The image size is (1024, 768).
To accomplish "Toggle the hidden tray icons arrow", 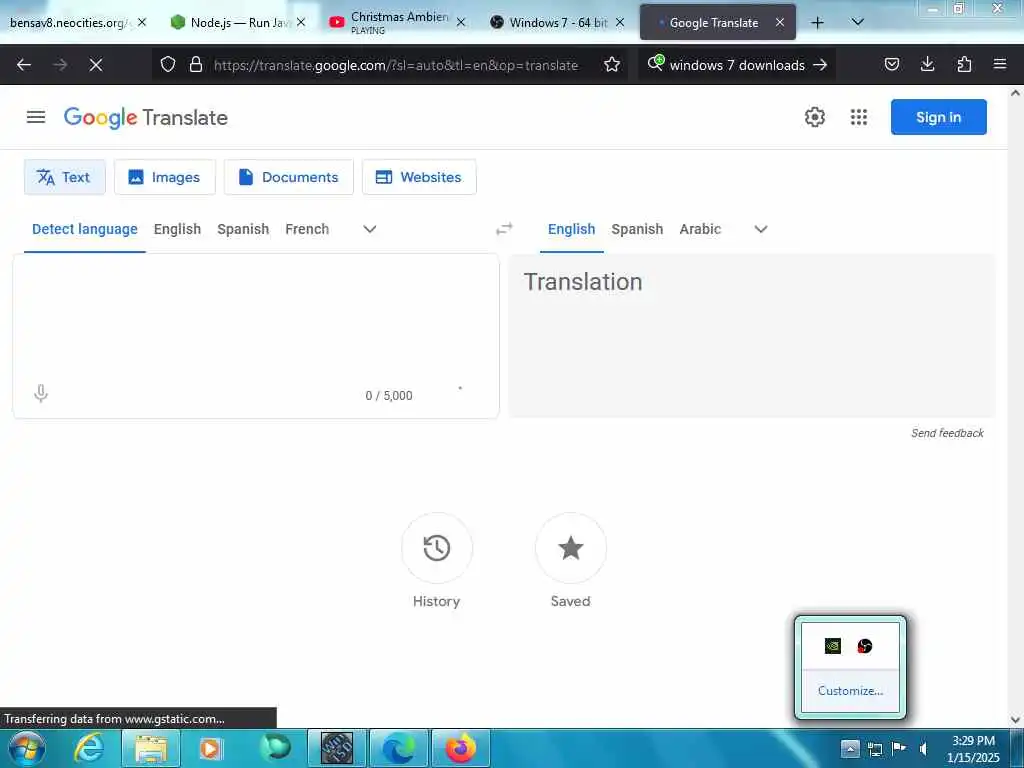I will (849, 748).
